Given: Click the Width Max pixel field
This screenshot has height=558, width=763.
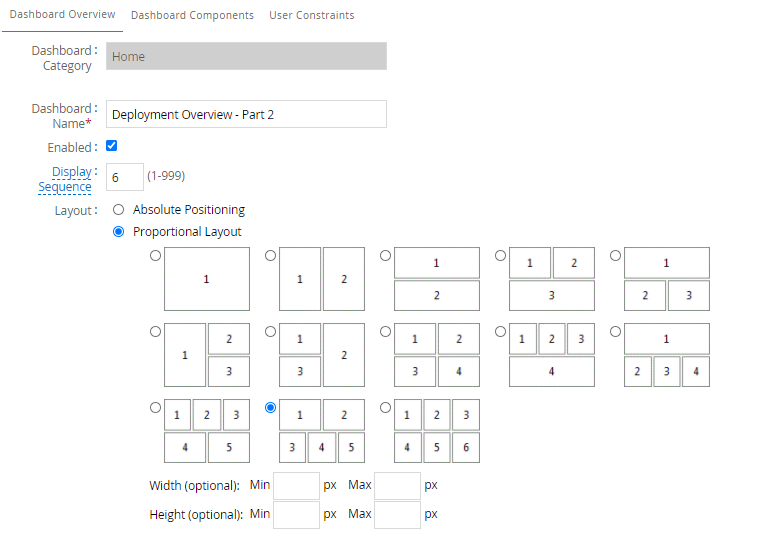Looking at the screenshot, I should tap(397, 485).
